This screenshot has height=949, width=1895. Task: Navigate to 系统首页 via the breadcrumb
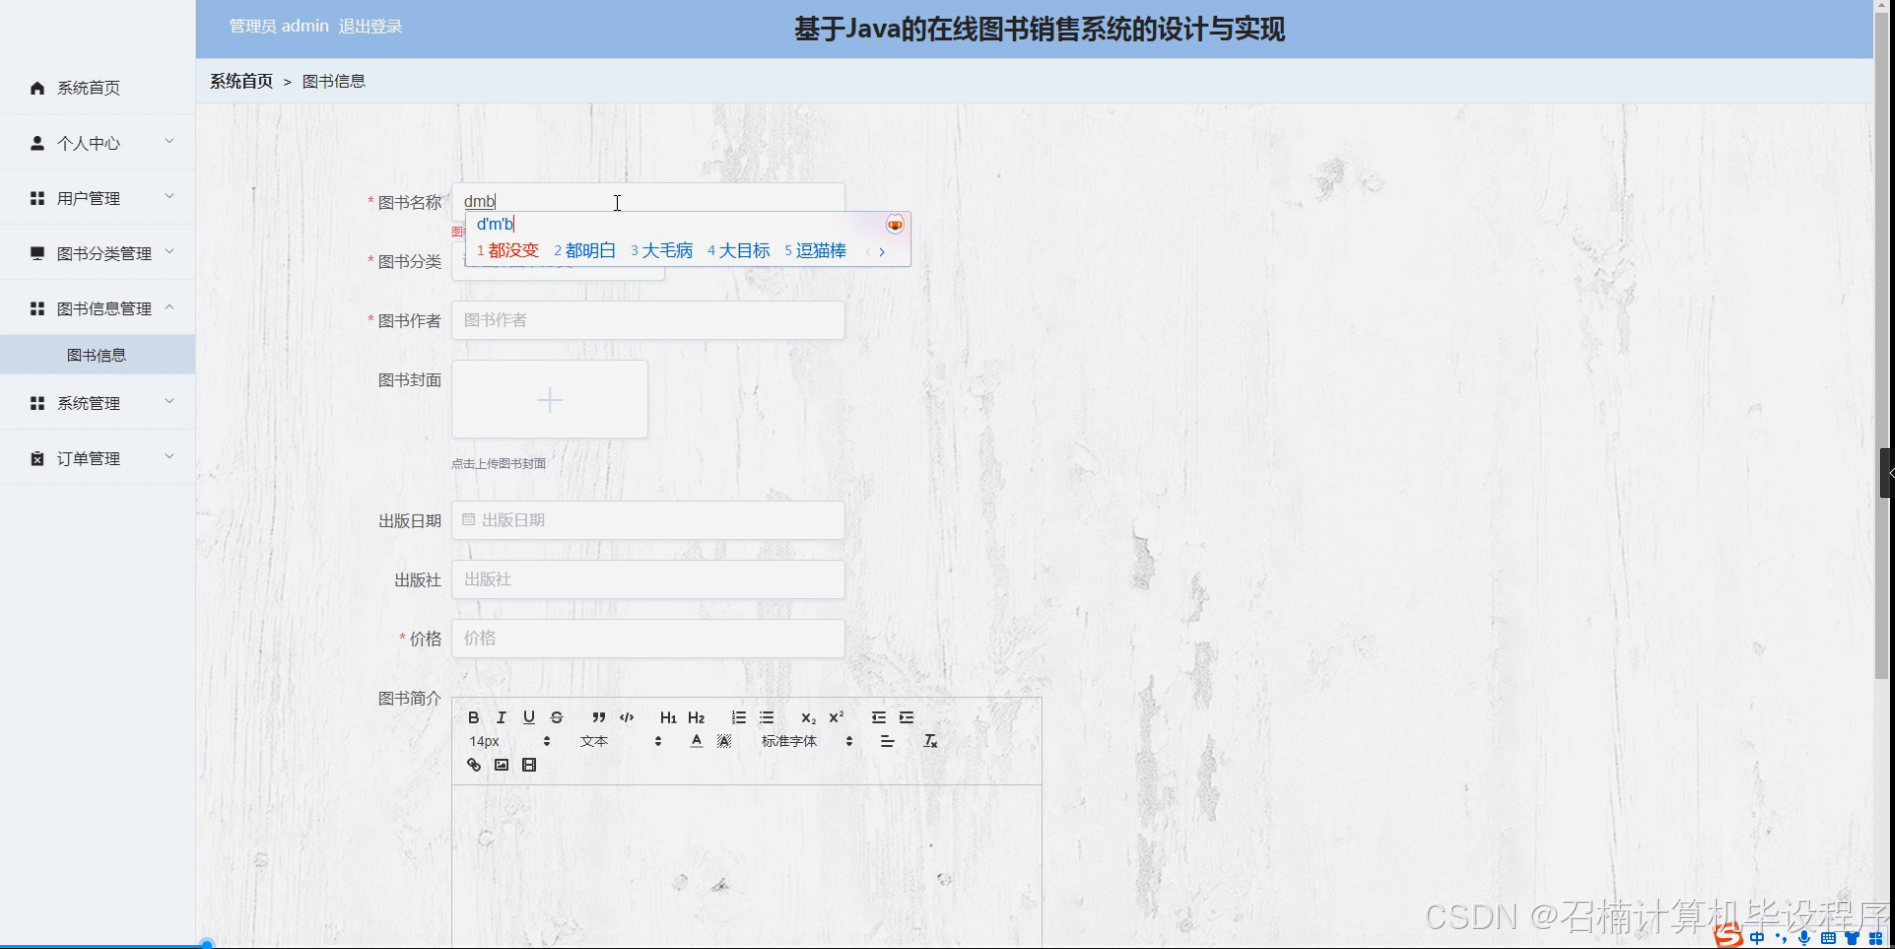click(x=240, y=80)
